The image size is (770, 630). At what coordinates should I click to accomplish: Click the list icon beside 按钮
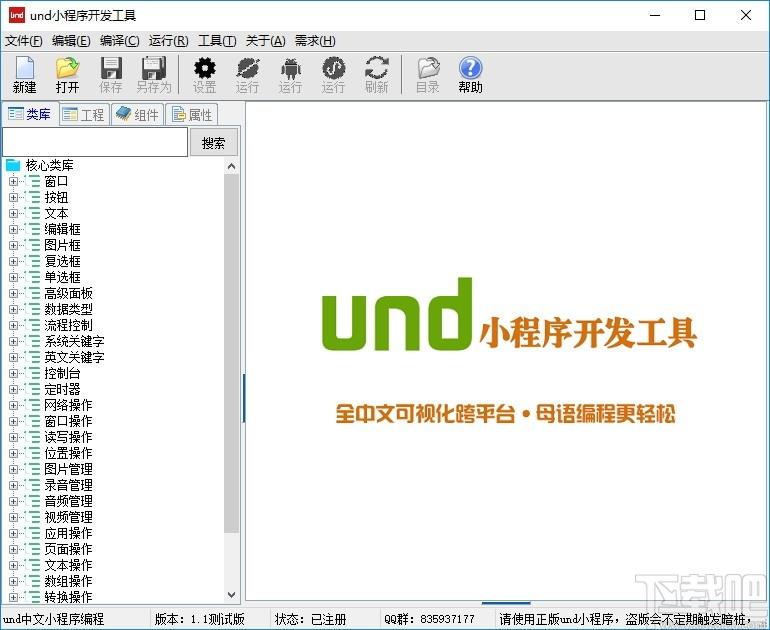point(33,197)
